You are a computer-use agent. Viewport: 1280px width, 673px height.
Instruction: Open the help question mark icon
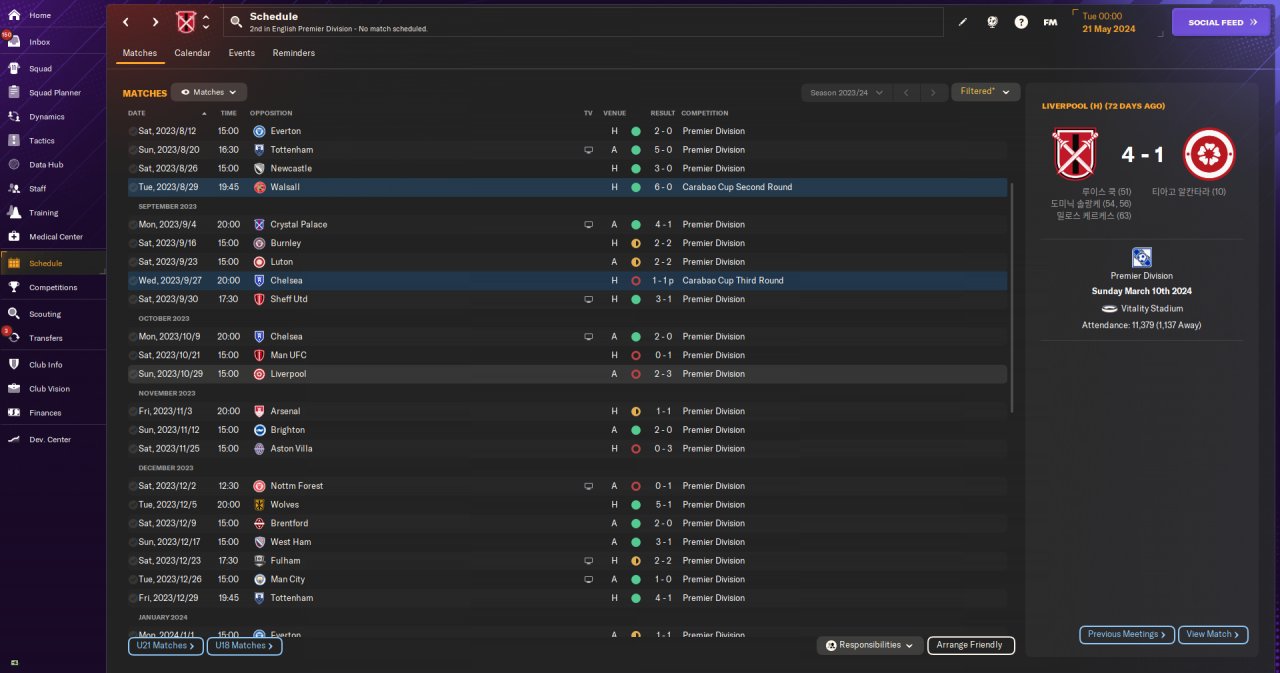click(1021, 21)
